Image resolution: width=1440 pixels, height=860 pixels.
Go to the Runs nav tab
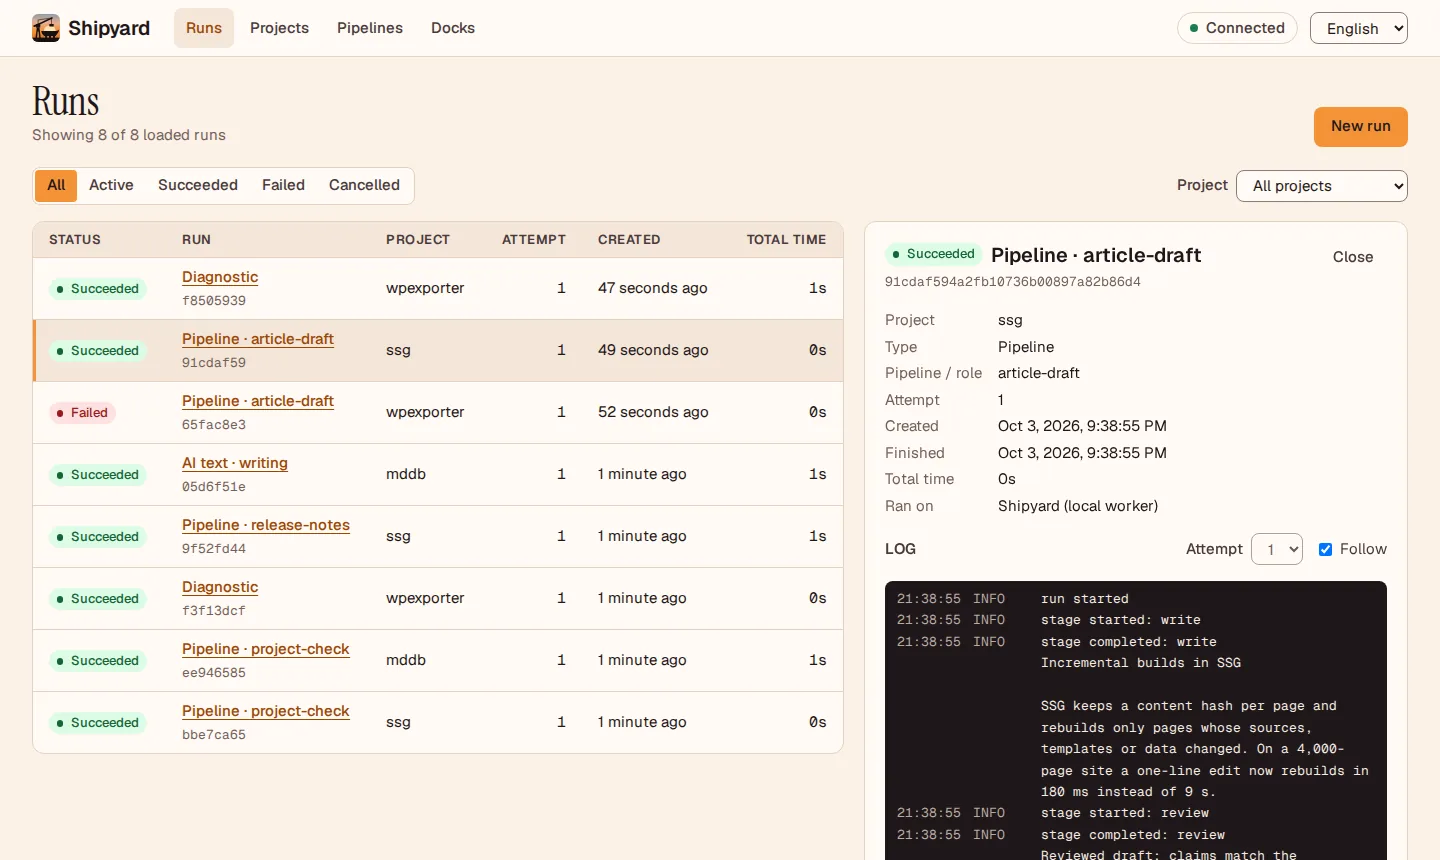[x=204, y=28]
